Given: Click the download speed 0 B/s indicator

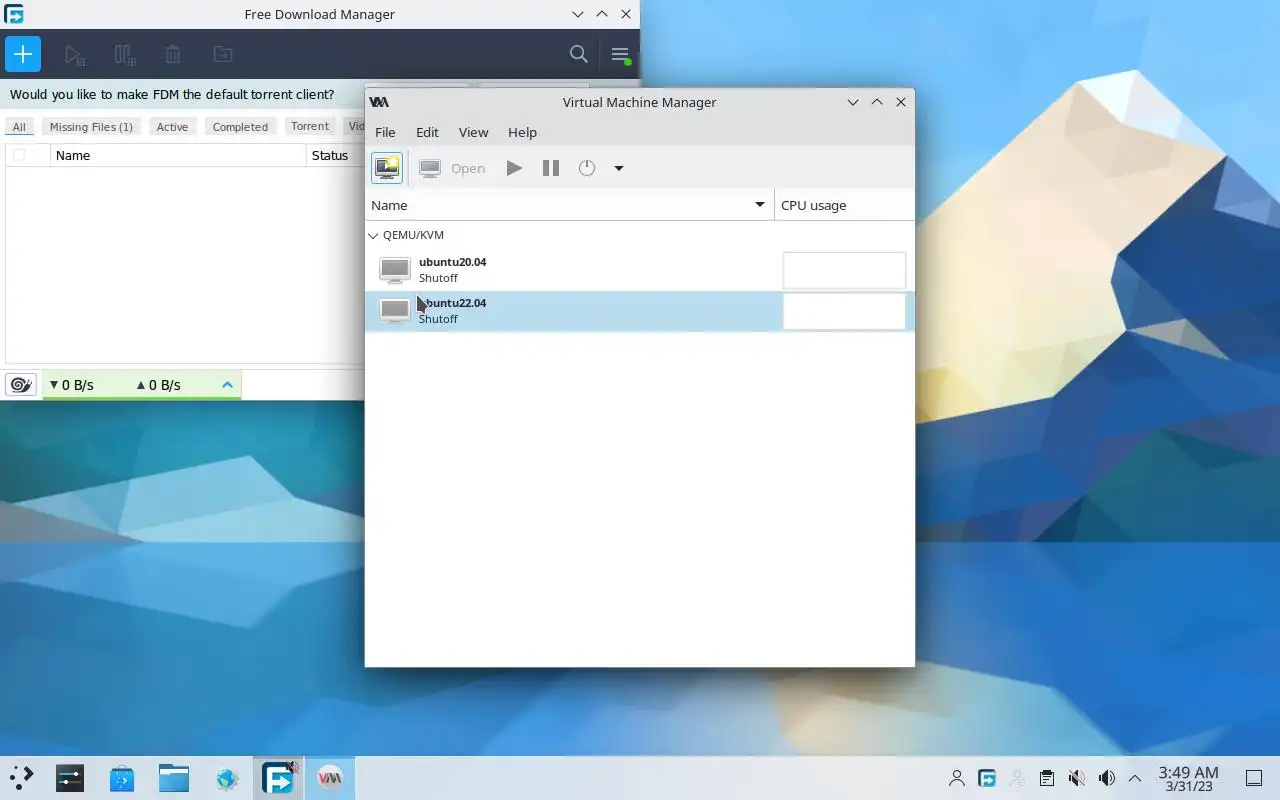Looking at the screenshot, I should click(x=72, y=385).
